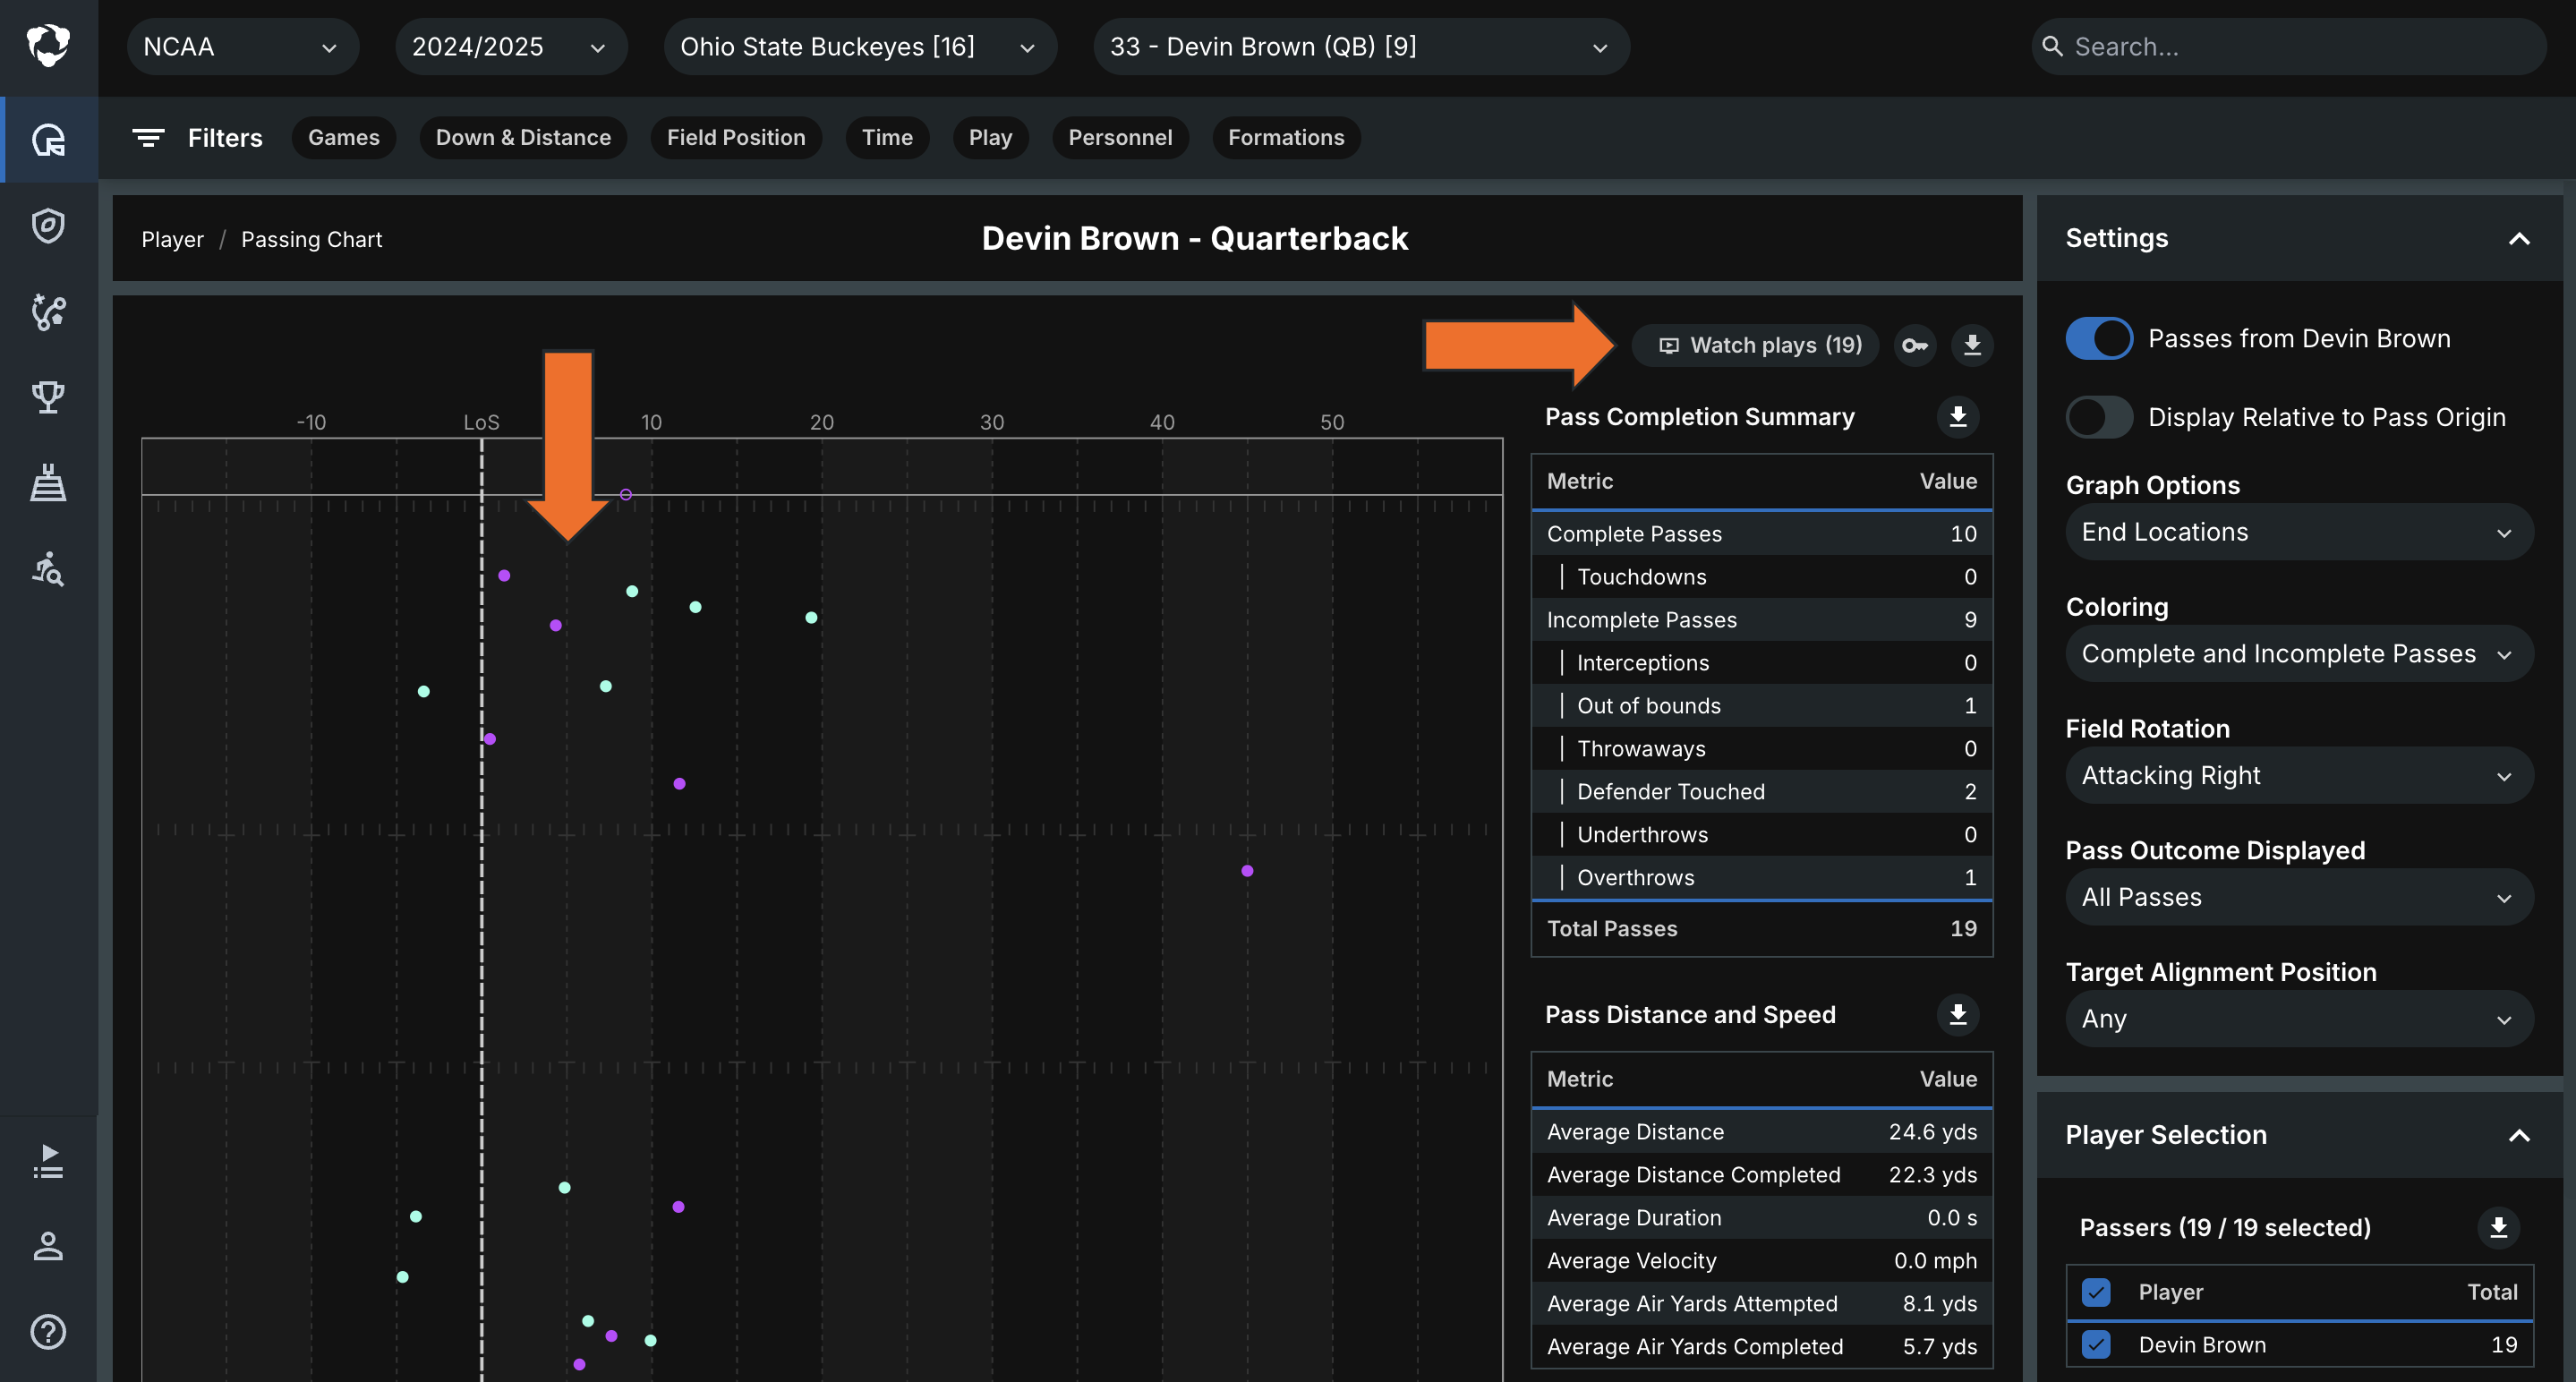Download the Pass Completion Summary table
Image resolution: width=2576 pixels, height=1382 pixels.
click(1958, 417)
